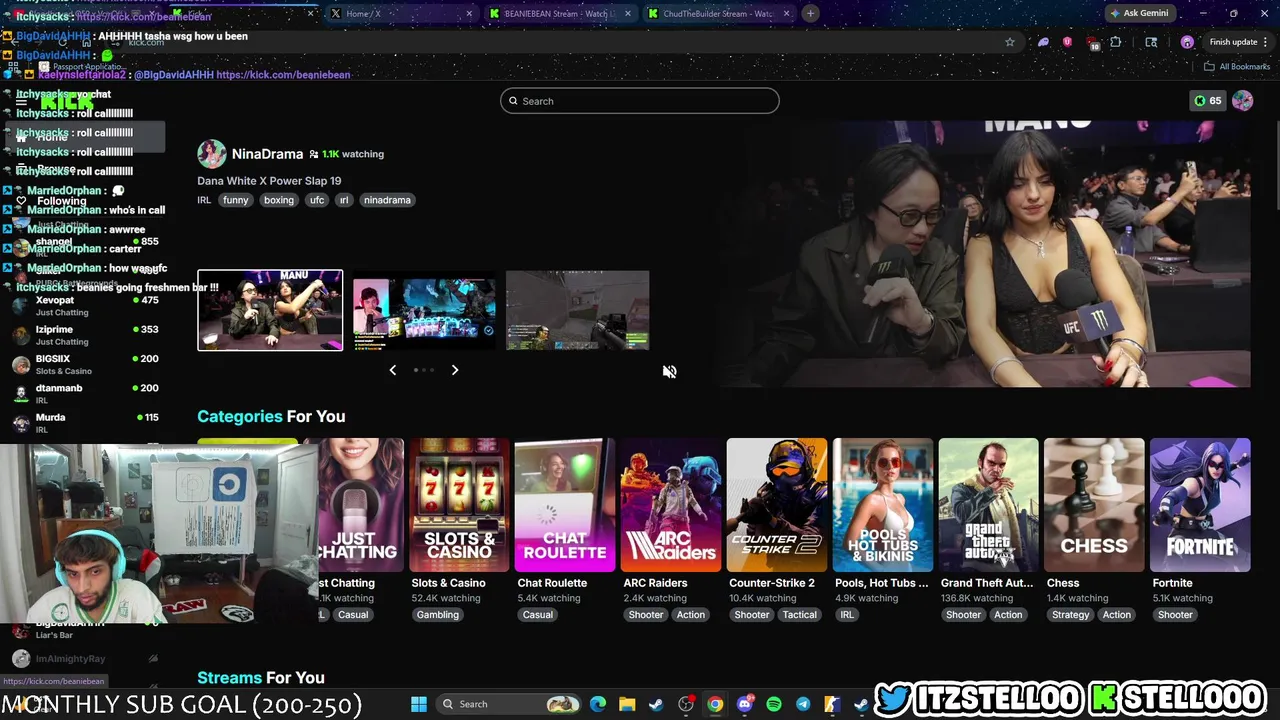Open Discord from taskbar
This screenshot has height=720, width=1280.
pyautogui.click(x=745, y=704)
